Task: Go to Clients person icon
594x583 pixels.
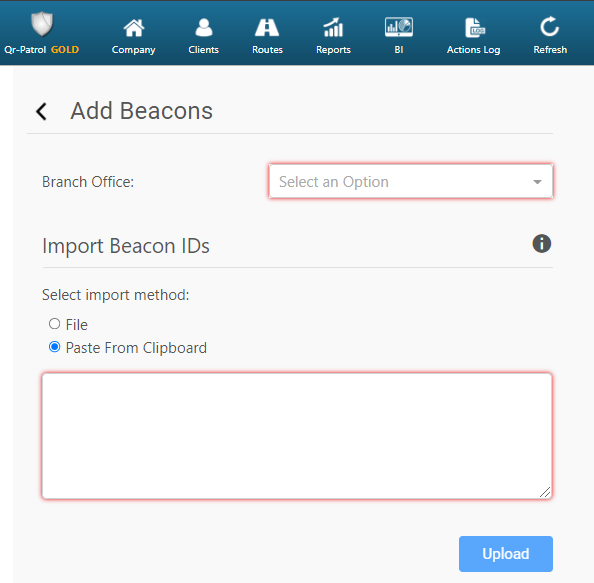Action: [x=204, y=28]
